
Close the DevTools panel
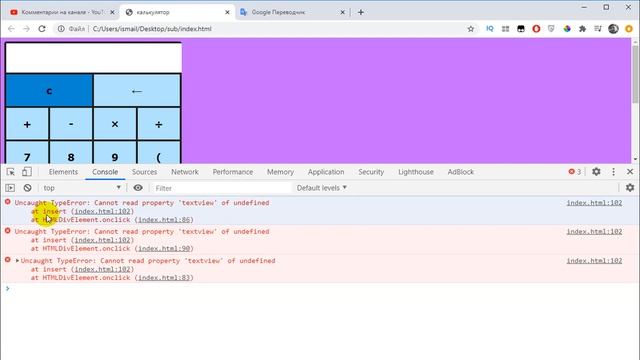point(630,172)
